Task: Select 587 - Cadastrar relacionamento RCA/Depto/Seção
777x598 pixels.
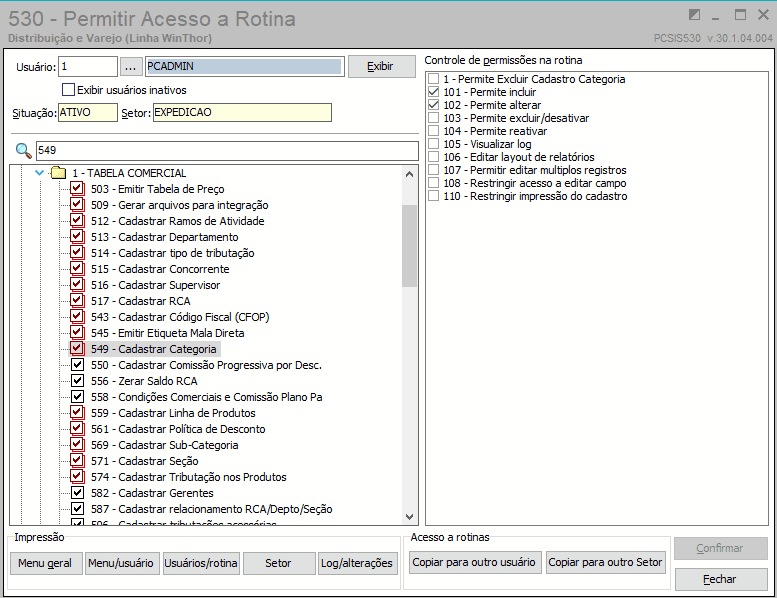Action: (x=212, y=509)
